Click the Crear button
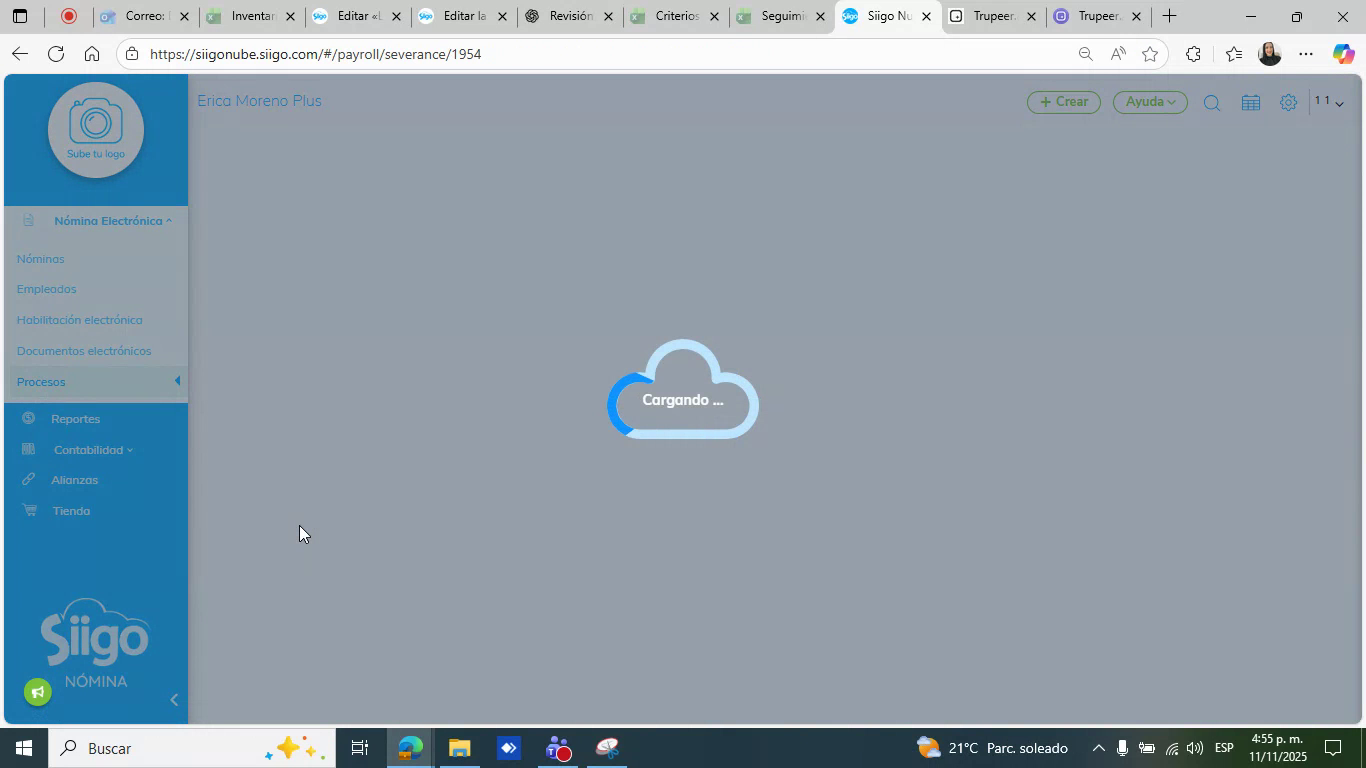This screenshot has width=1366, height=768. [1064, 102]
